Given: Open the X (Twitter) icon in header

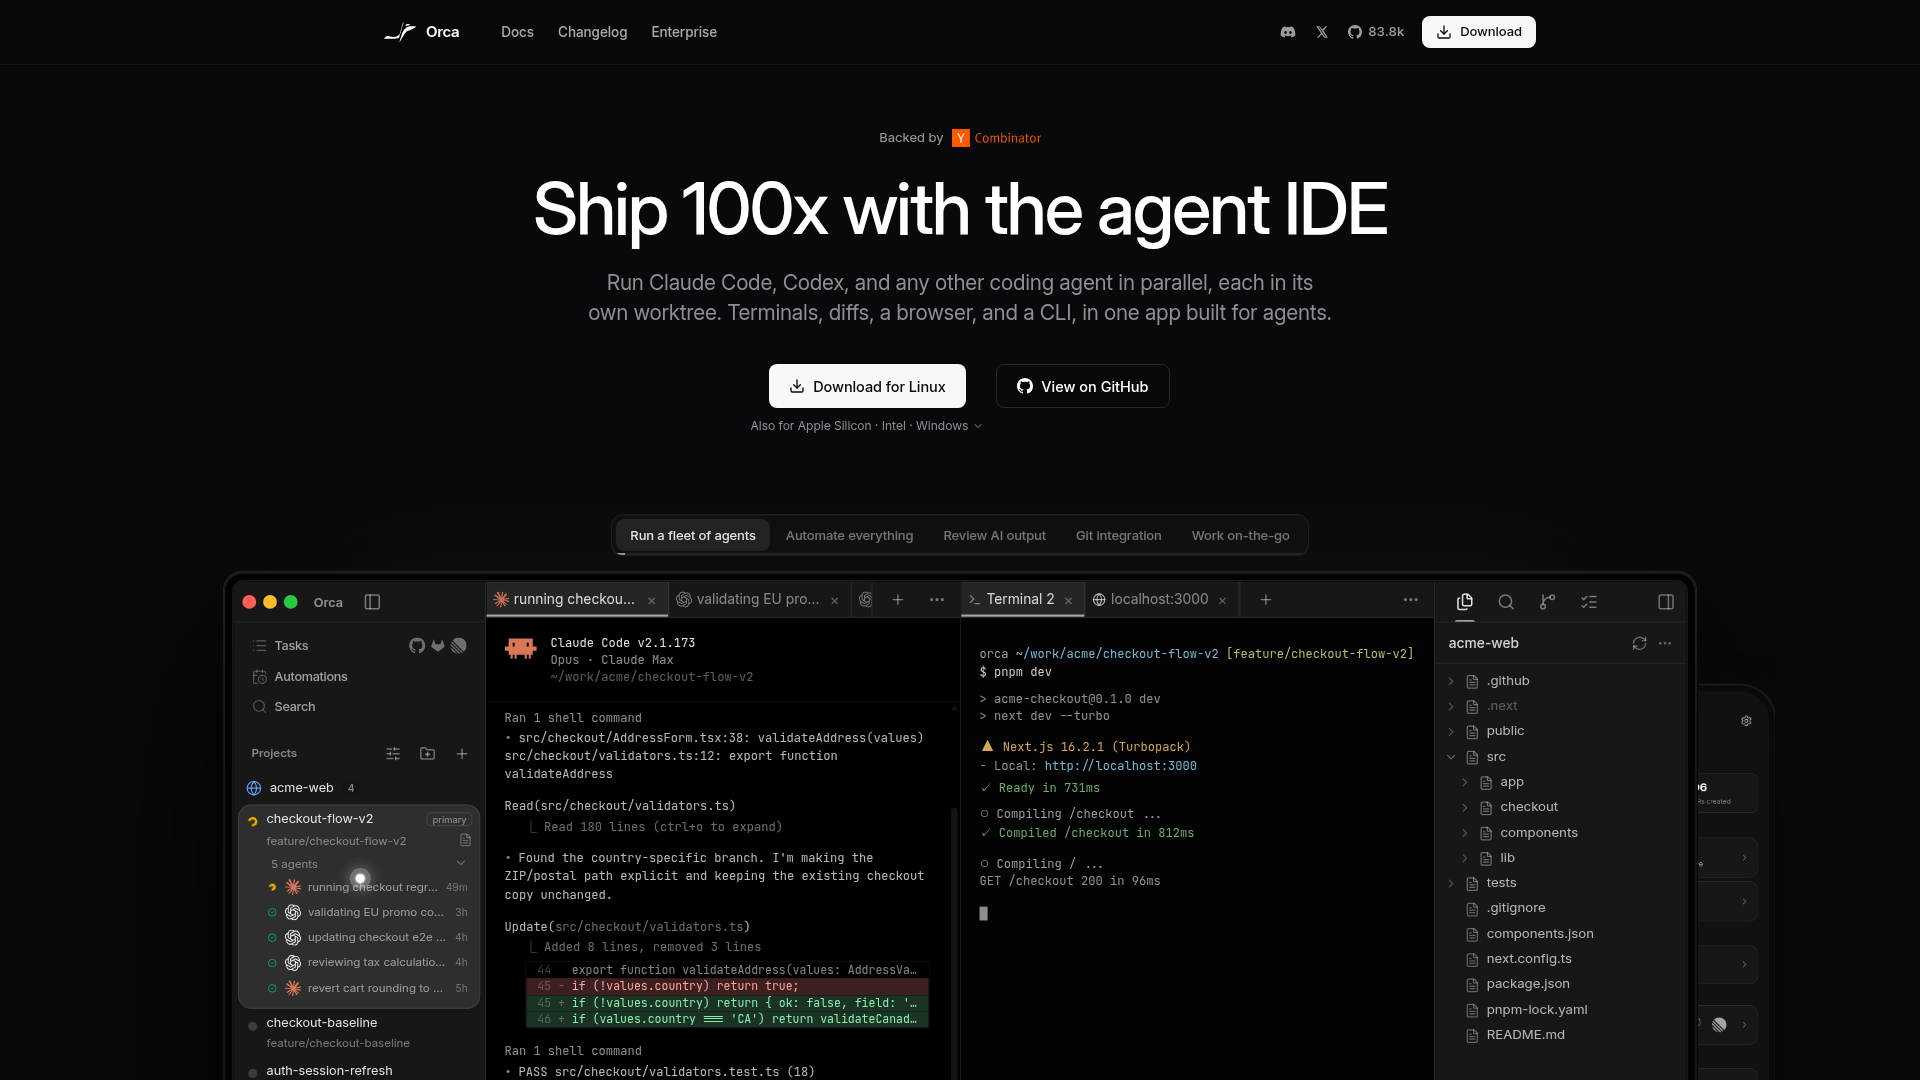Looking at the screenshot, I should point(1322,32).
